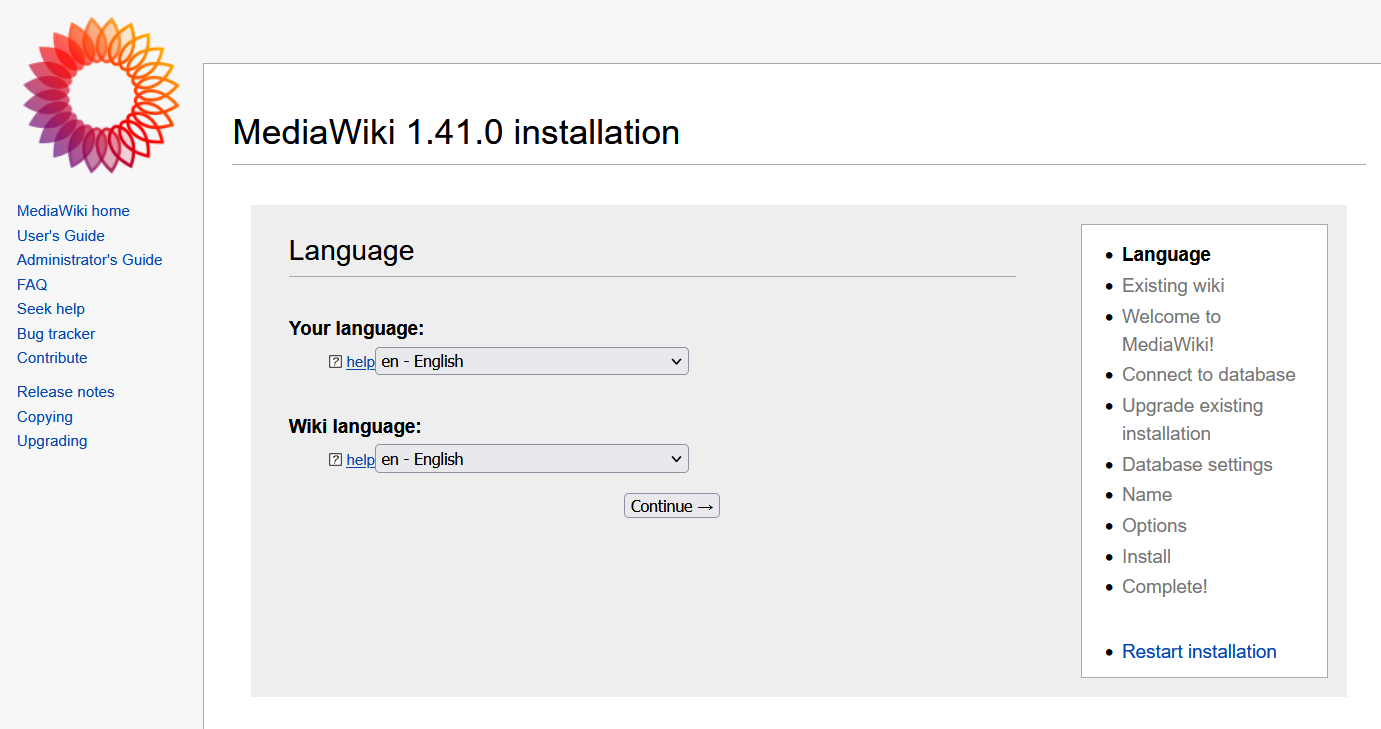The width and height of the screenshot is (1381, 729).
Task: Click the MediaWiki sunflower logo
Action: pyautogui.click(x=101, y=95)
